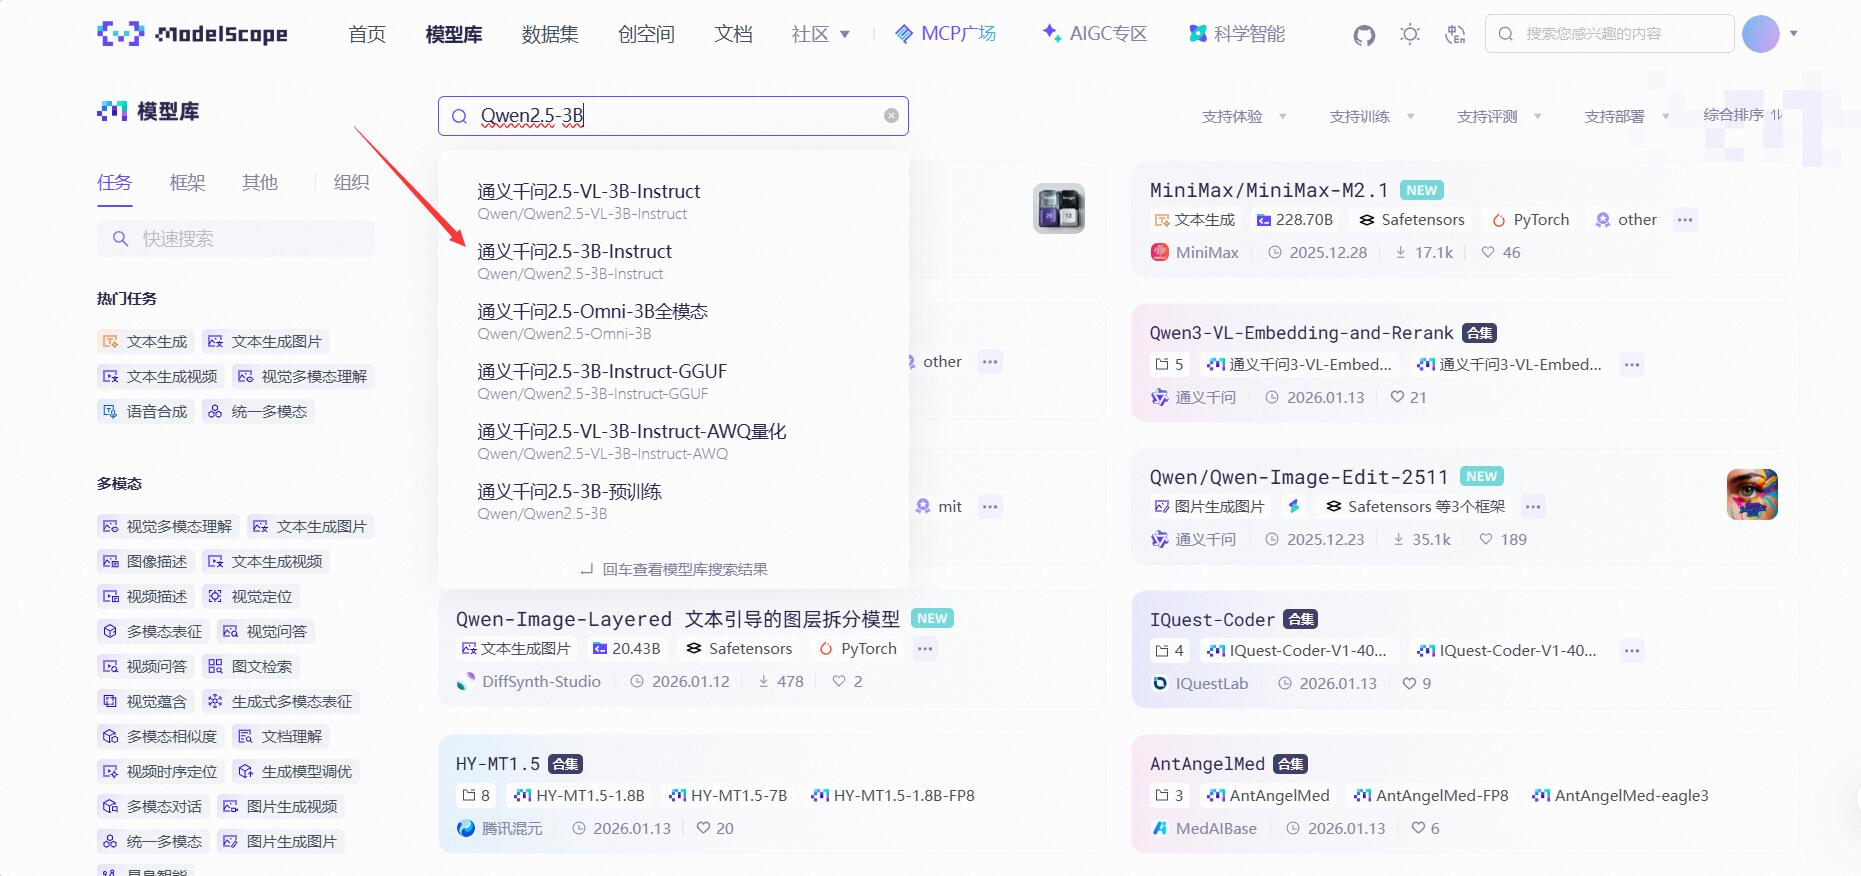The width and height of the screenshot is (1861, 876).
Task: Expand more tags on Qwen-Image-Edit-2511 card
Action: tap(1533, 507)
